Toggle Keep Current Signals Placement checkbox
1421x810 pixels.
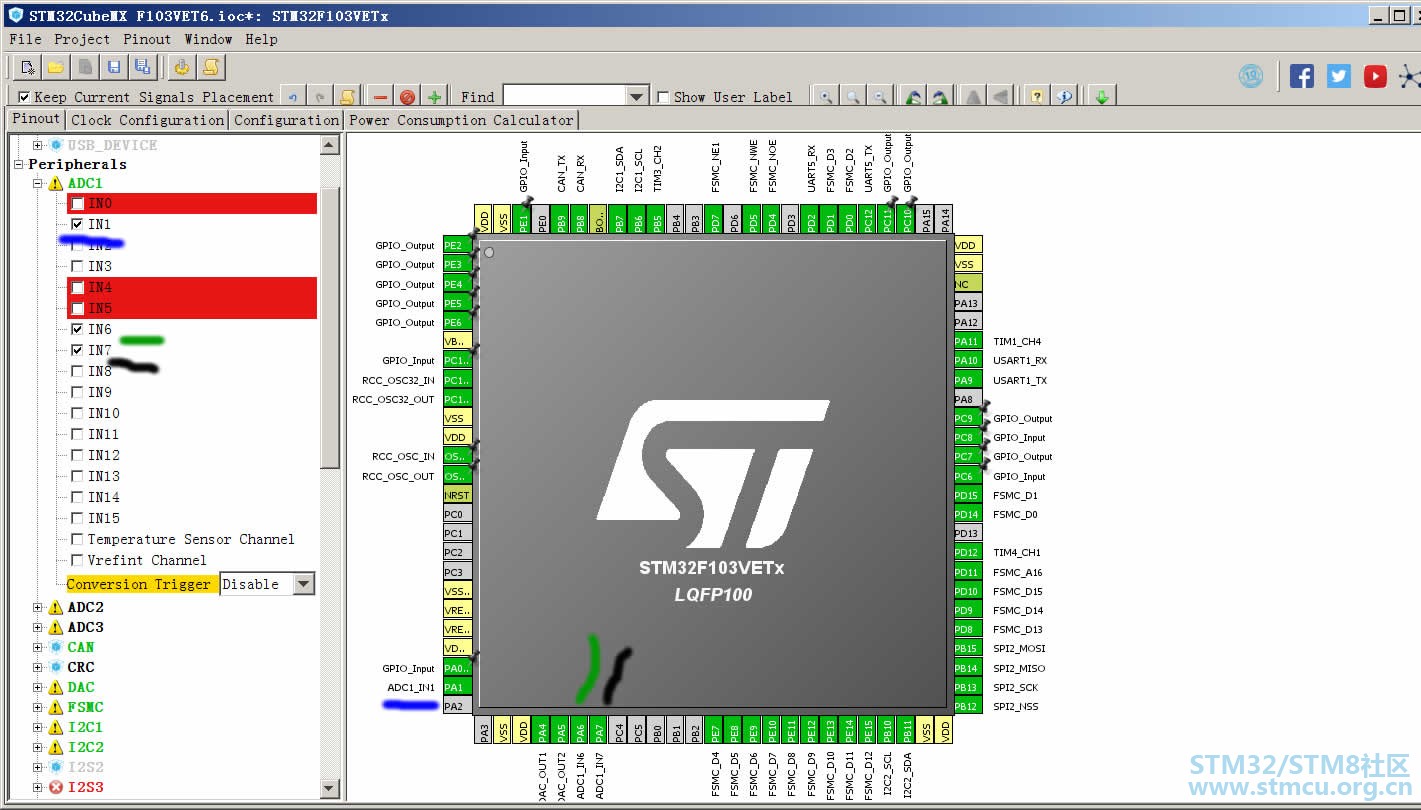(24, 97)
